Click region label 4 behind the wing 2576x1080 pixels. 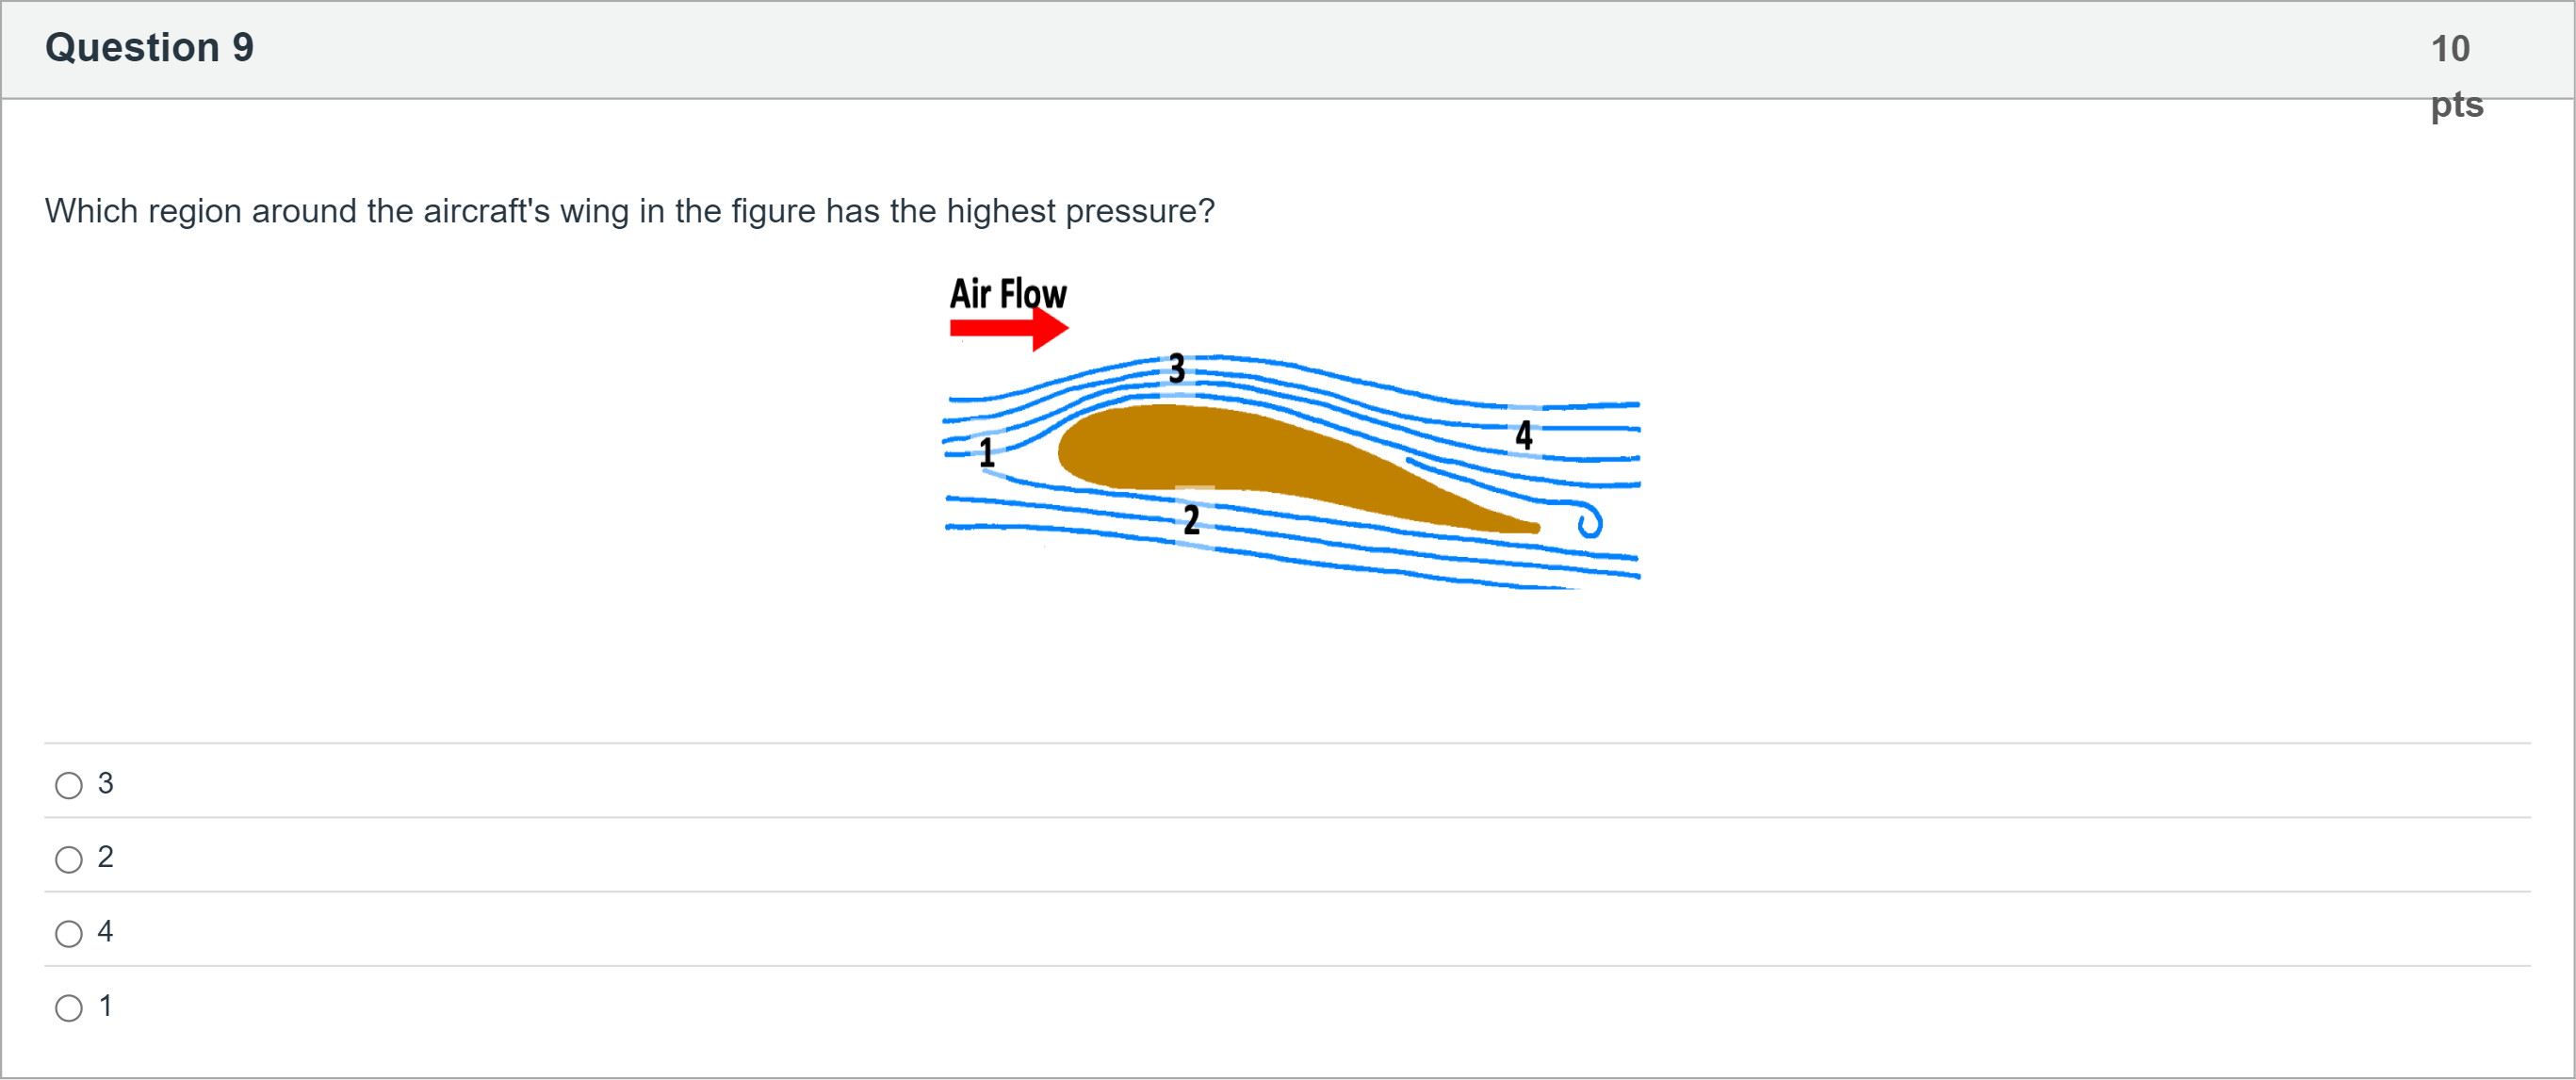1523,434
